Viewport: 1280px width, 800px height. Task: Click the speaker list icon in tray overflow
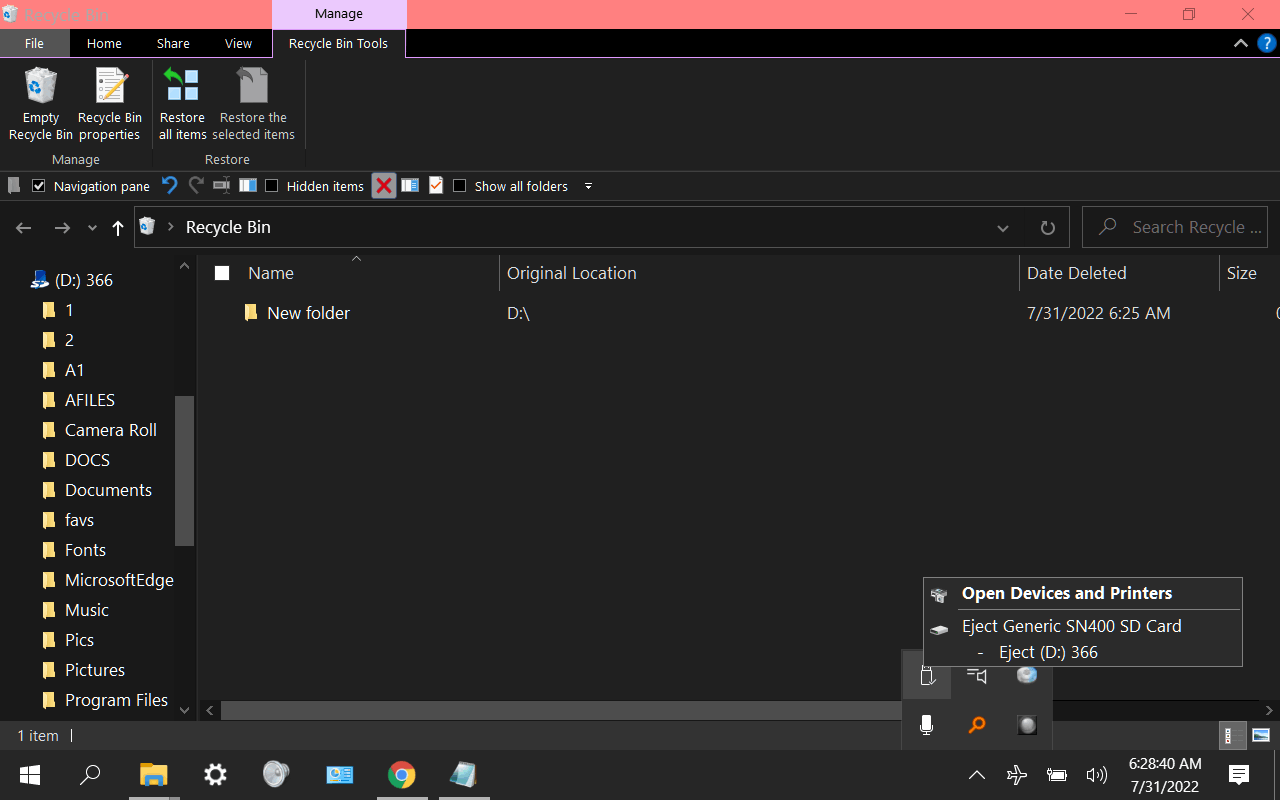[977, 677]
